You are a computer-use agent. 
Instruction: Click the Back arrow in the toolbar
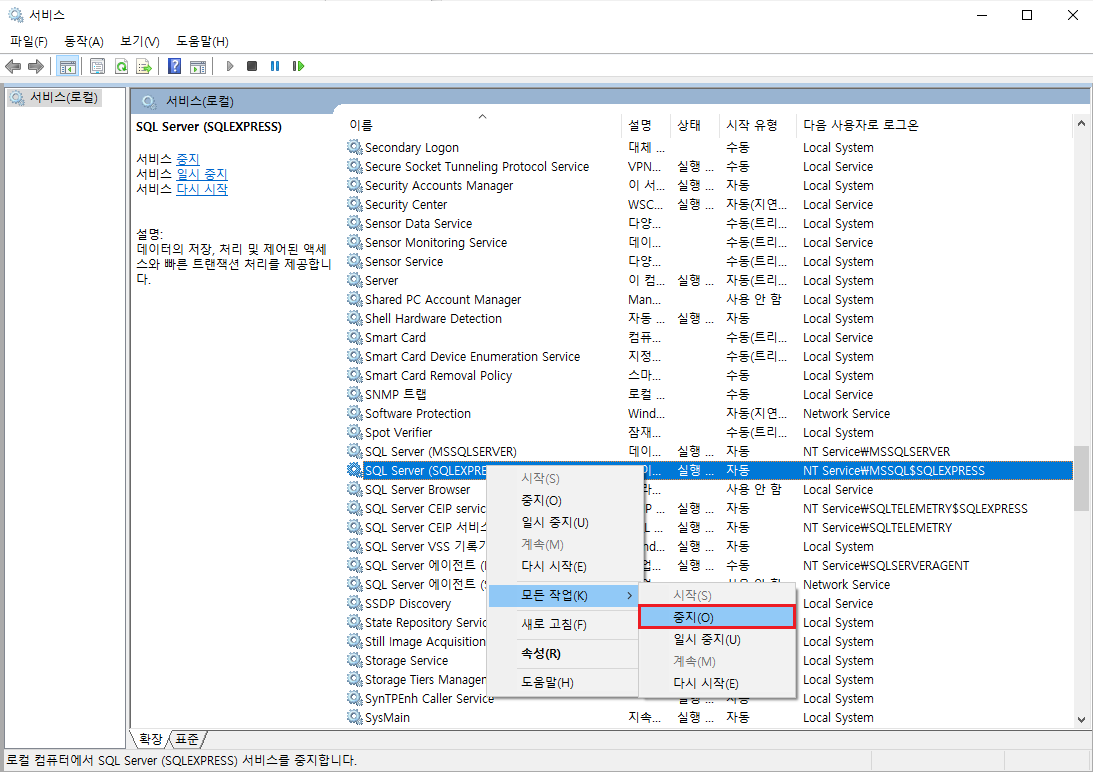[13, 66]
